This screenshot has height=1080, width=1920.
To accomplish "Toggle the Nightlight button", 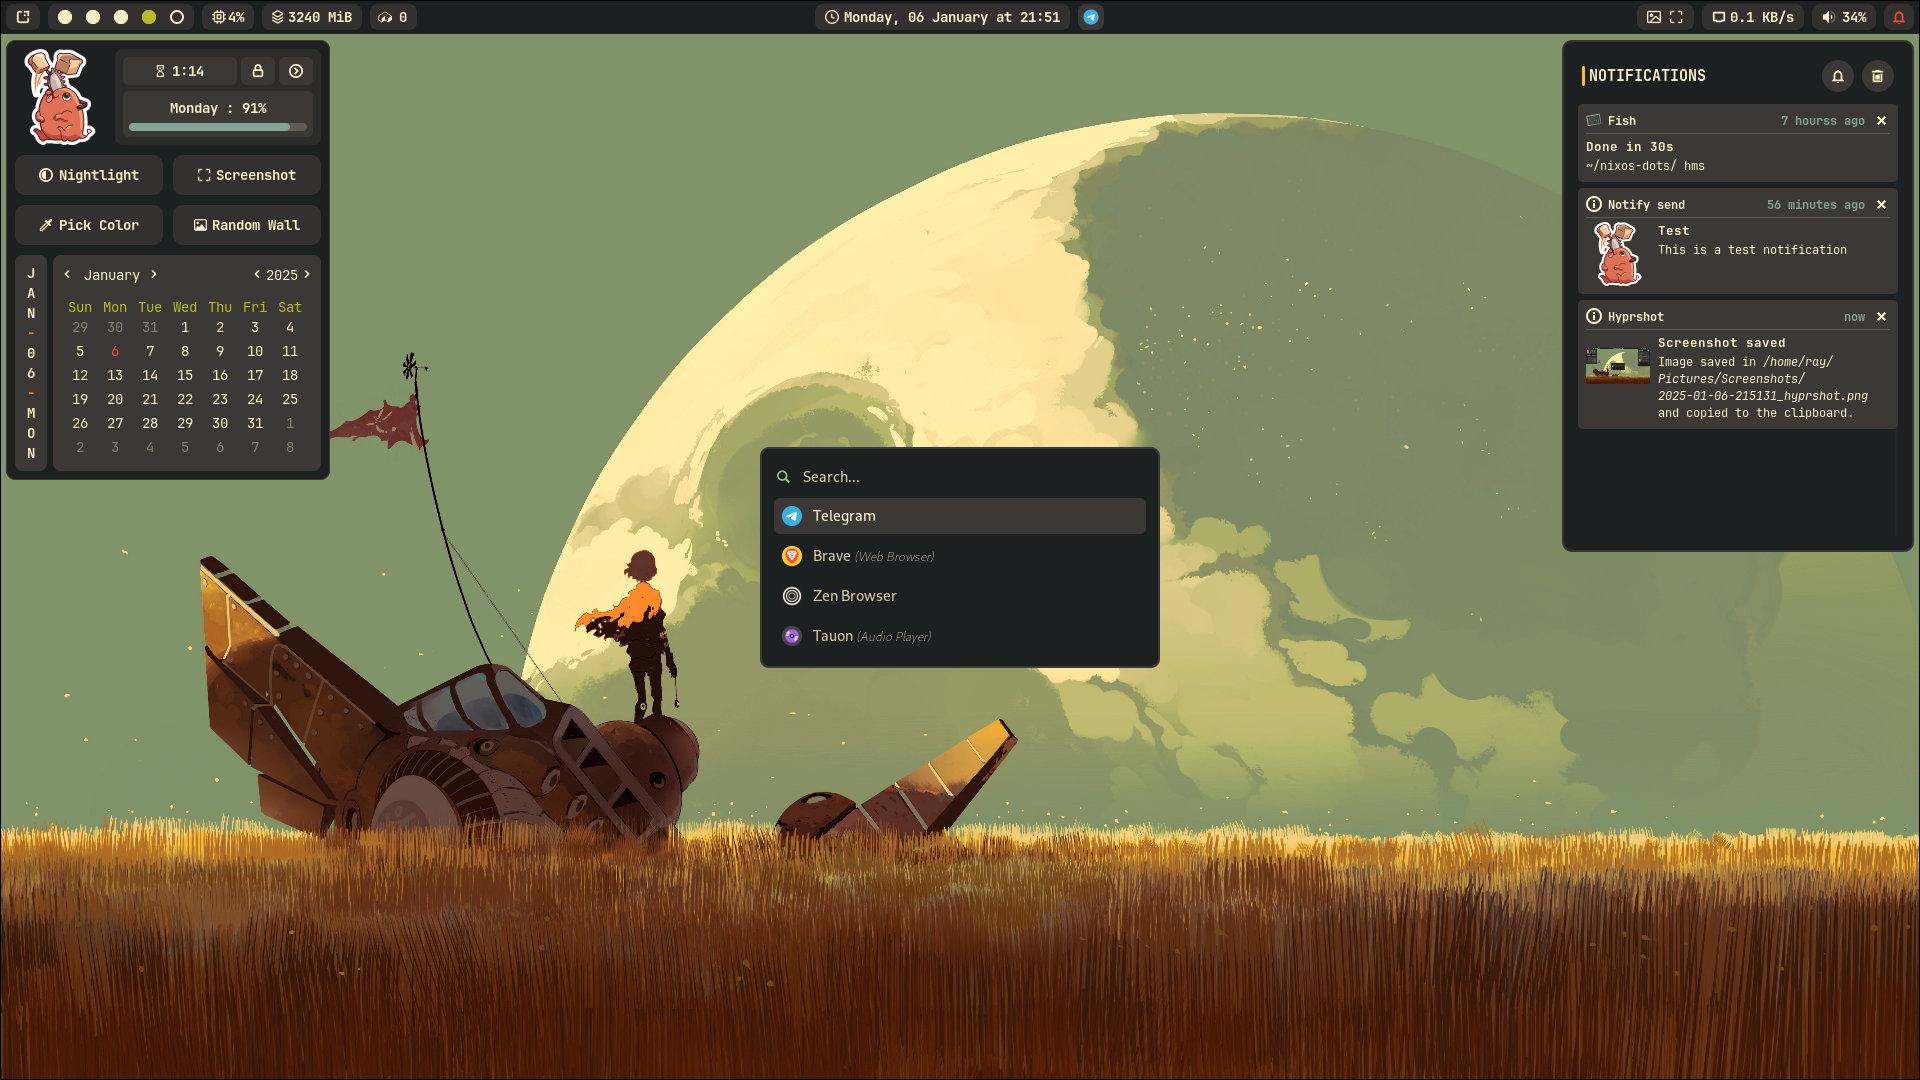I will click(89, 175).
